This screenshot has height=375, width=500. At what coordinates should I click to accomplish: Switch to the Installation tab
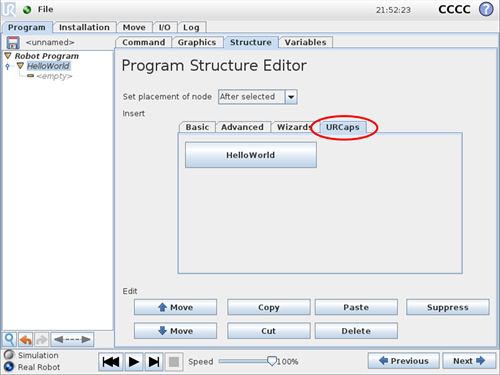(84, 27)
